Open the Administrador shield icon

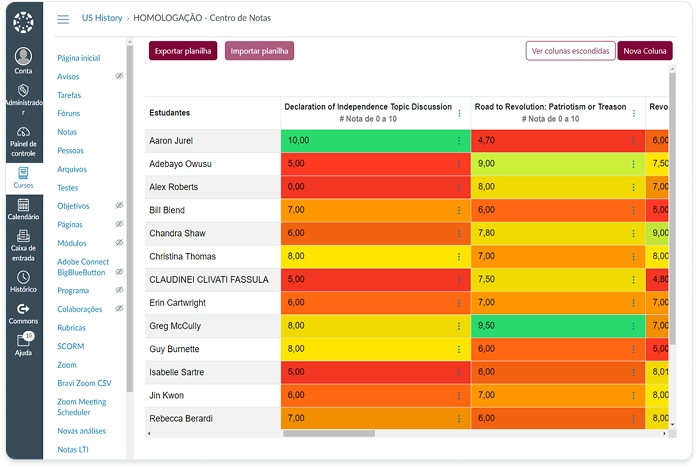pyautogui.click(x=23, y=90)
